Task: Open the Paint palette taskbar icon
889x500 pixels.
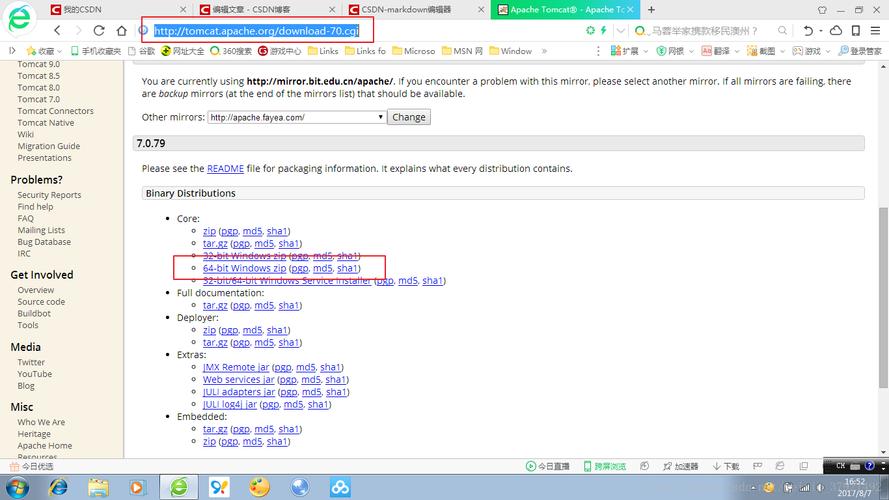Action: click(259, 487)
